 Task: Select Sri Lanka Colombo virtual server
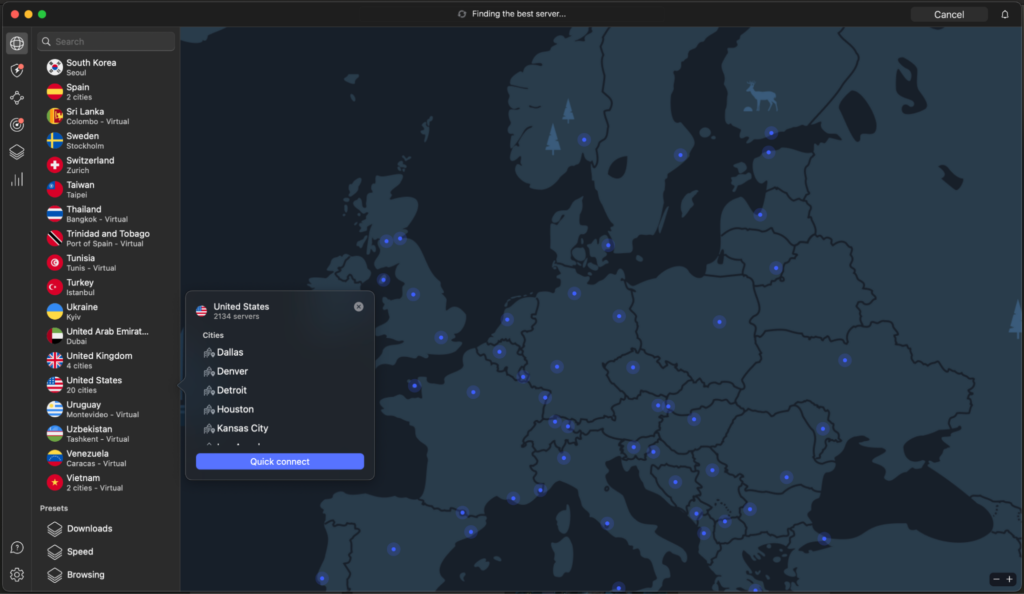pyautogui.click(x=108, y=116)
